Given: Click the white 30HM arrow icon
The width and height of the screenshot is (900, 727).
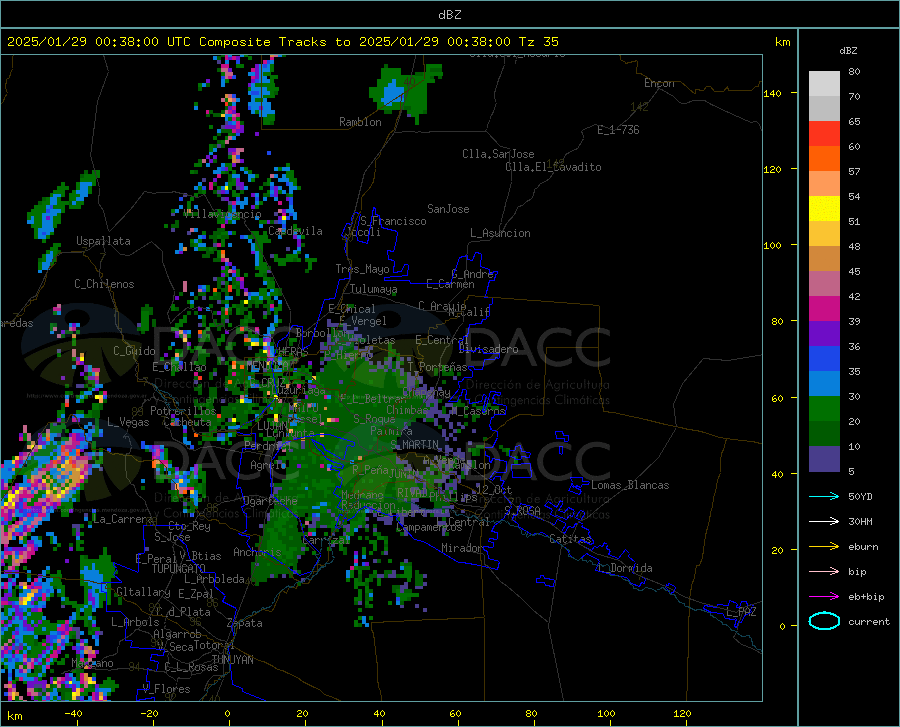Looking at the screenshot, I should pyautogui.click(x=824, y=522).
